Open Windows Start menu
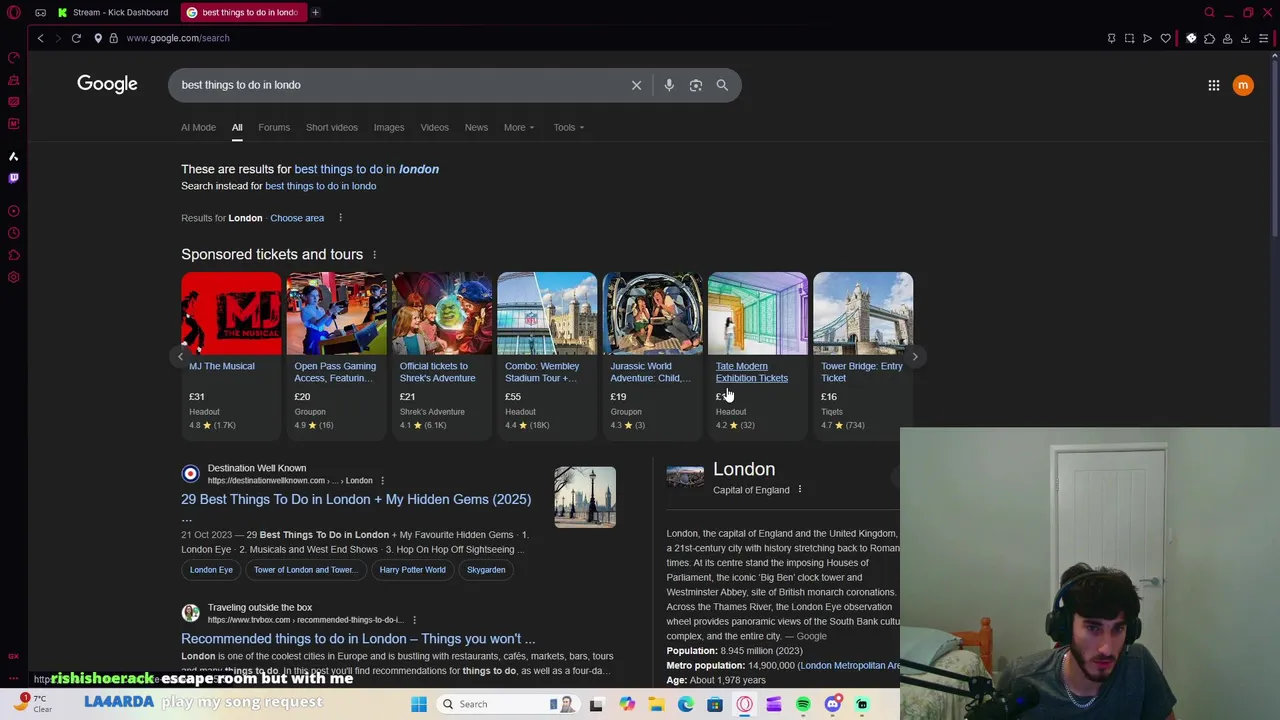This screenshot has width=1280, height=720. pyautogui.click(x=419, y=704)
